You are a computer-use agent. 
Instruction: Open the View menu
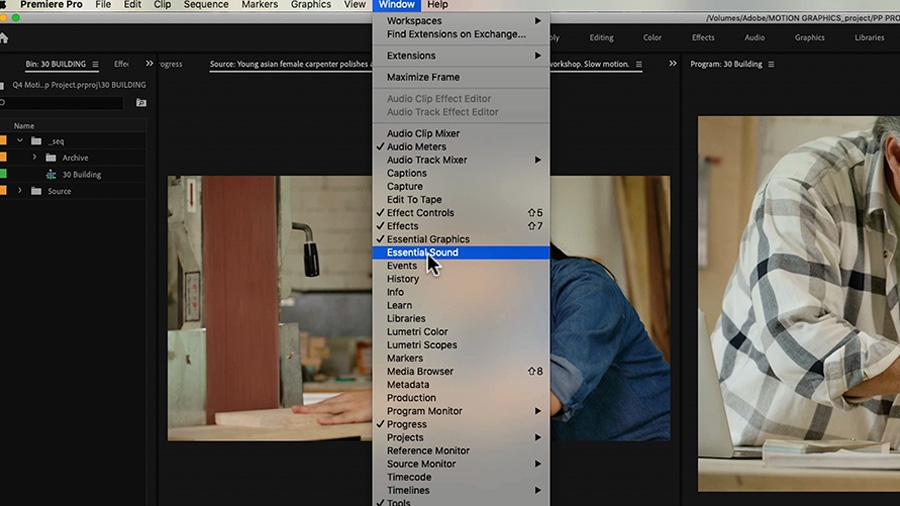pos(355,5)
